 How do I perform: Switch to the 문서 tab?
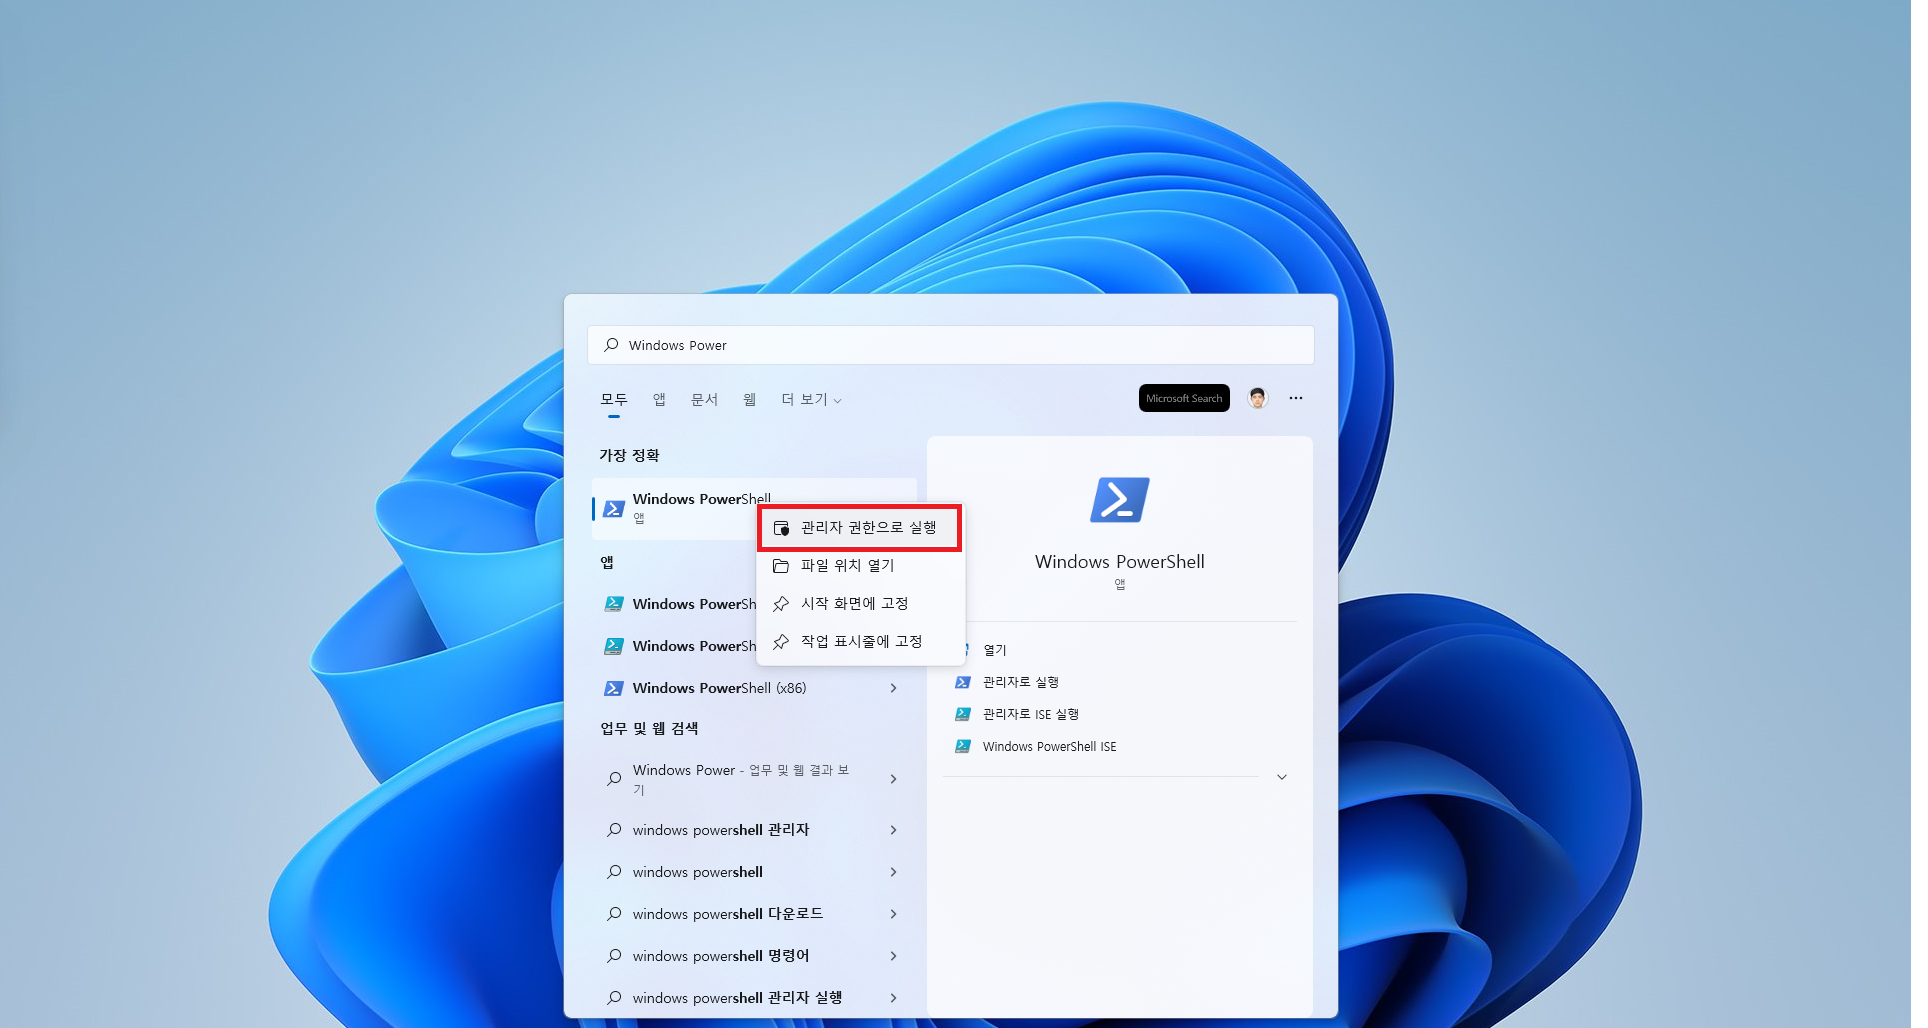[x=705, y=400]
